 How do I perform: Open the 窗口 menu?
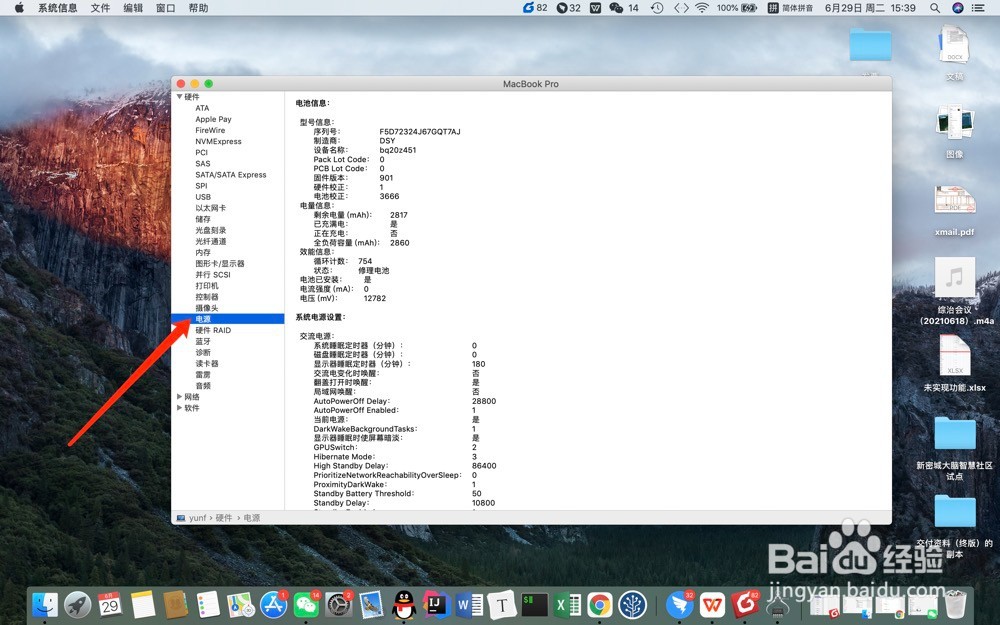(x=165, y=8)
